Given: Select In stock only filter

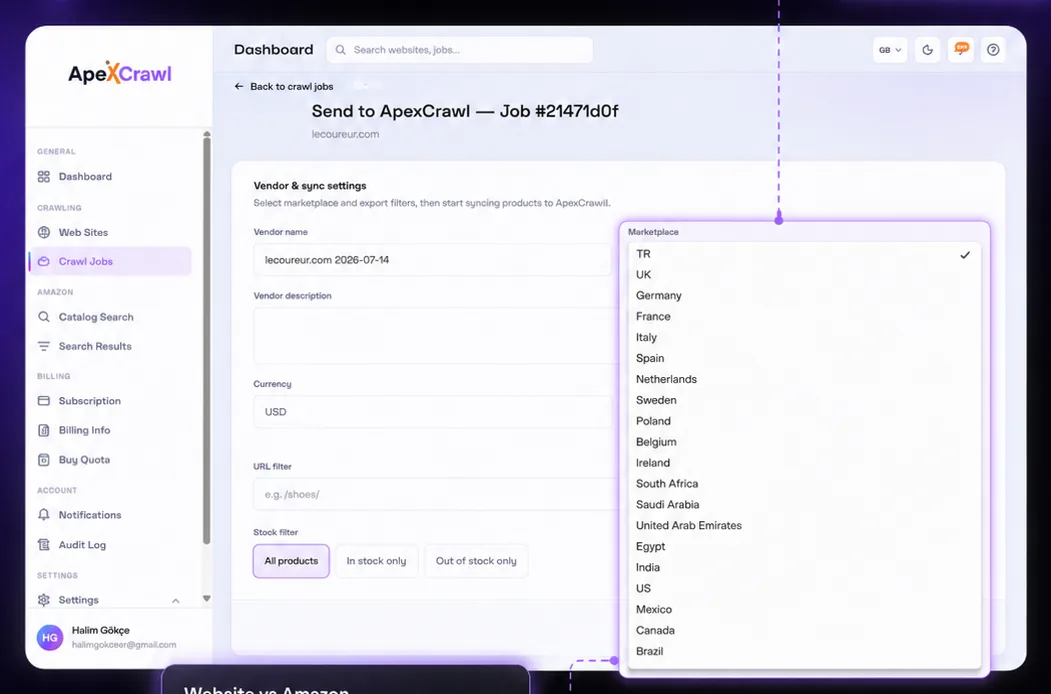Looking at the screenshot, I should [x=376, y=561].
